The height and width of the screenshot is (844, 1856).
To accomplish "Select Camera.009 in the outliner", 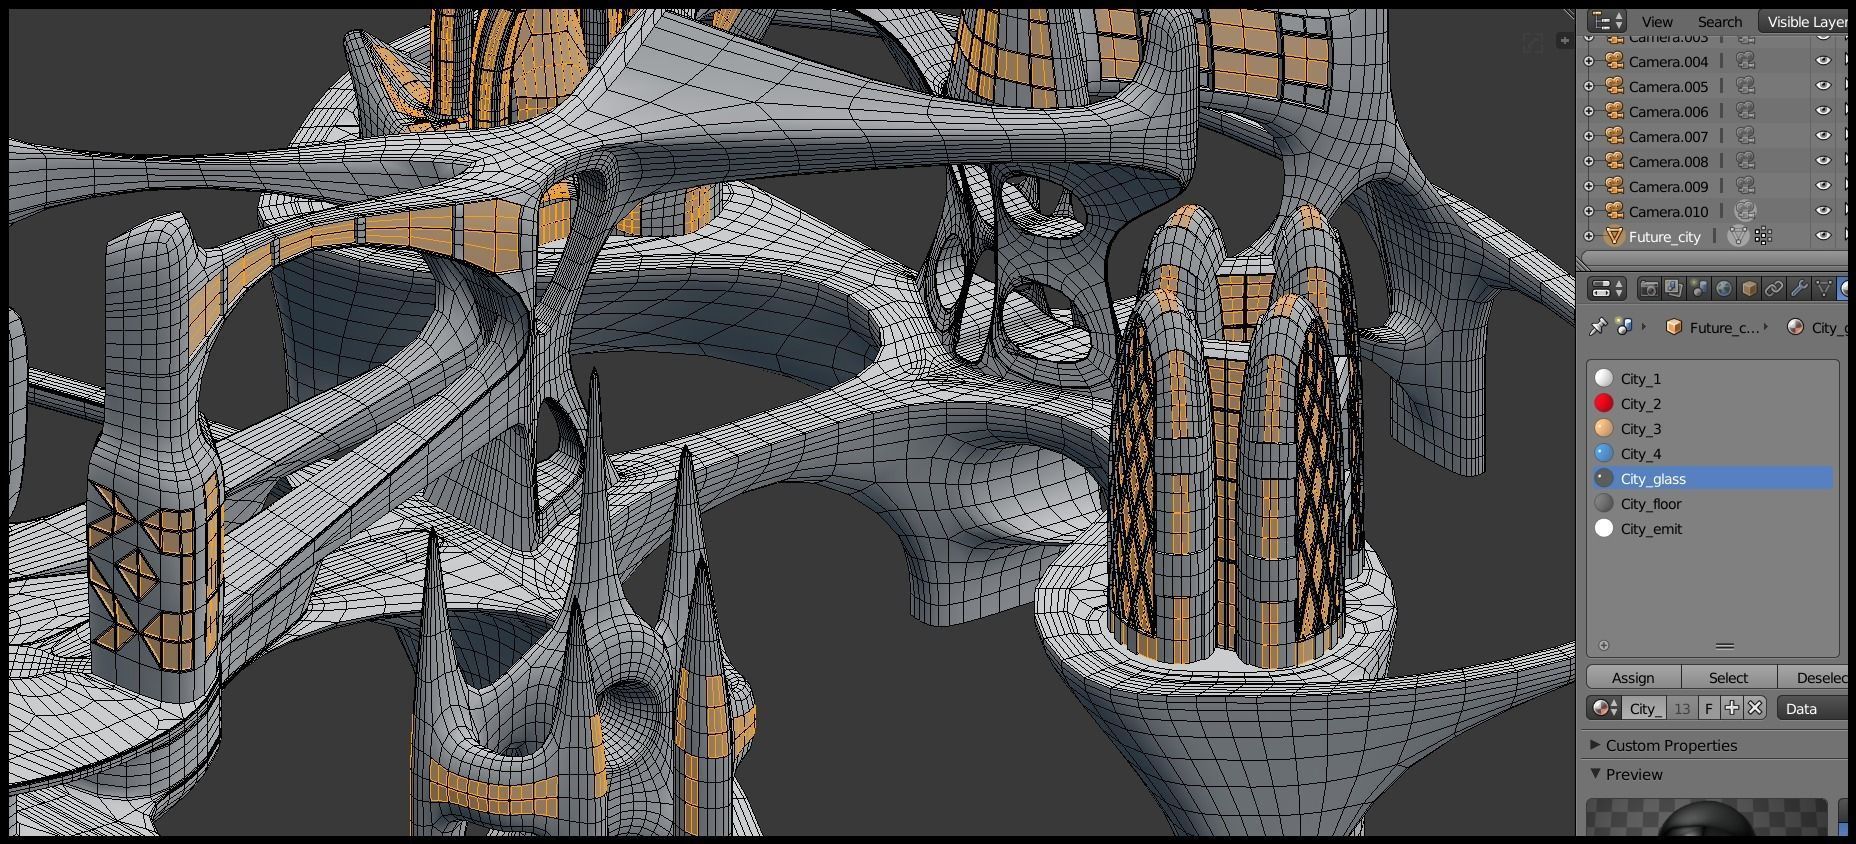I will tap(1668, 187).
